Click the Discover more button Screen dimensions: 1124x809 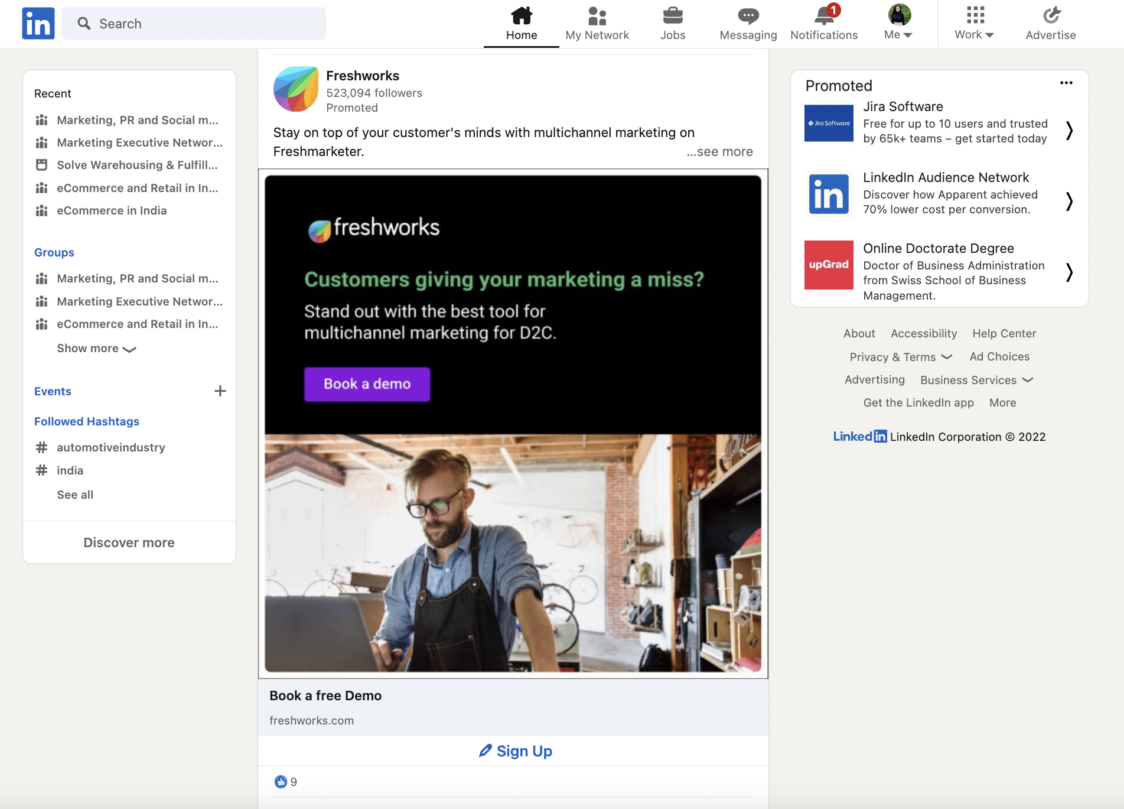pos(129,542)
